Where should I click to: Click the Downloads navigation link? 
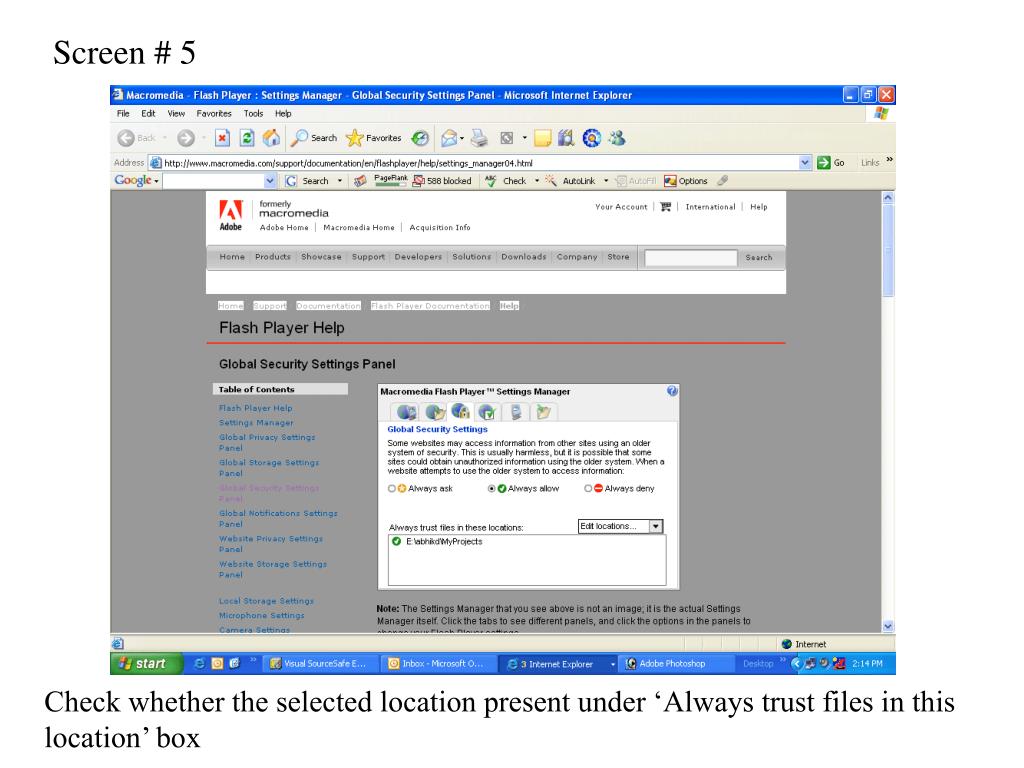pyautogui.click(x=524, y=257)
